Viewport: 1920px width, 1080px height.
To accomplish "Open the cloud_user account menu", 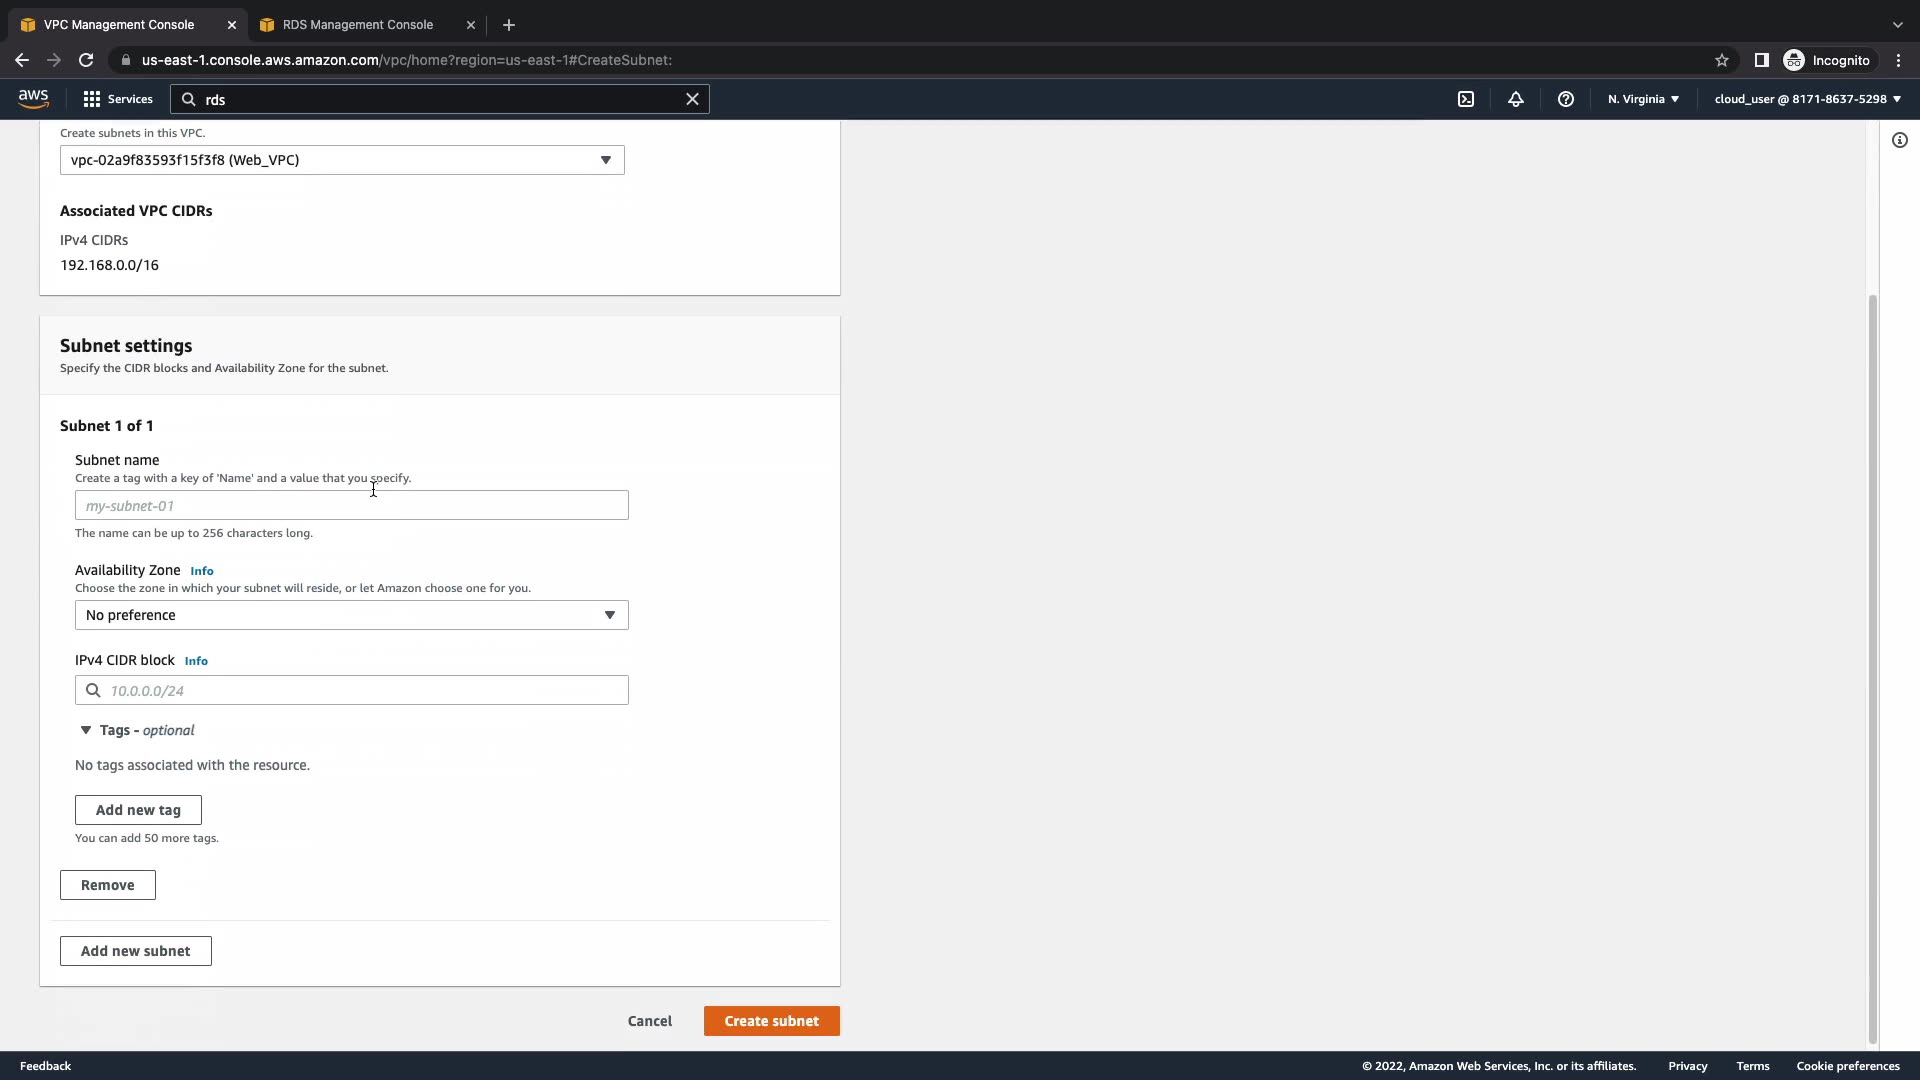I will pos(1807,99).
